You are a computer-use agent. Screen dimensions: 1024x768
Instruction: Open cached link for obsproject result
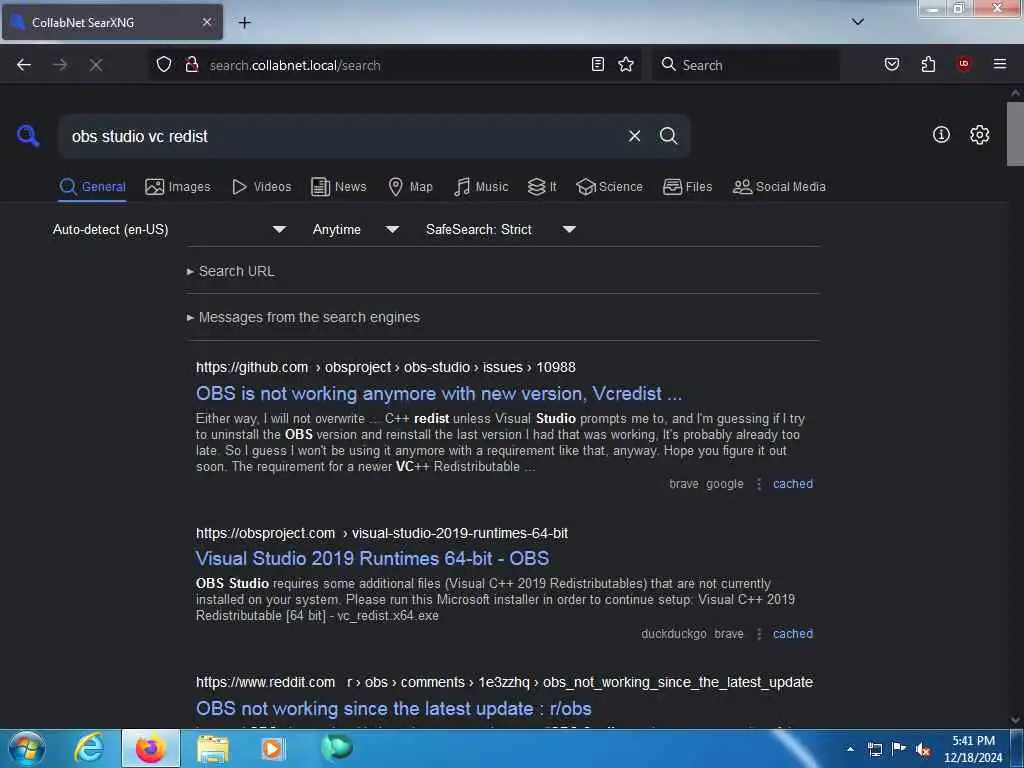point(793,633)
